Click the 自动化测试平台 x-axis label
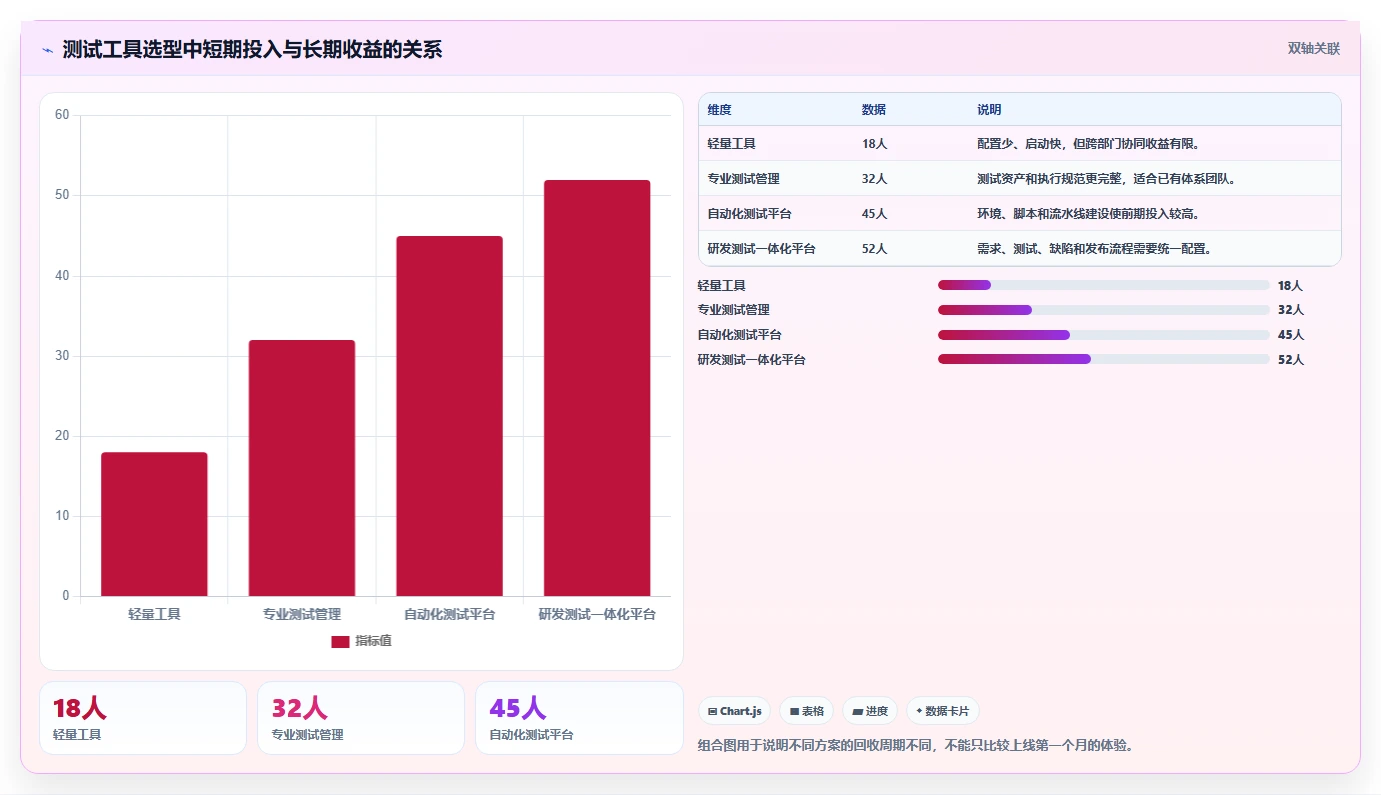The image size is (1381, 795). pos(449,614)
